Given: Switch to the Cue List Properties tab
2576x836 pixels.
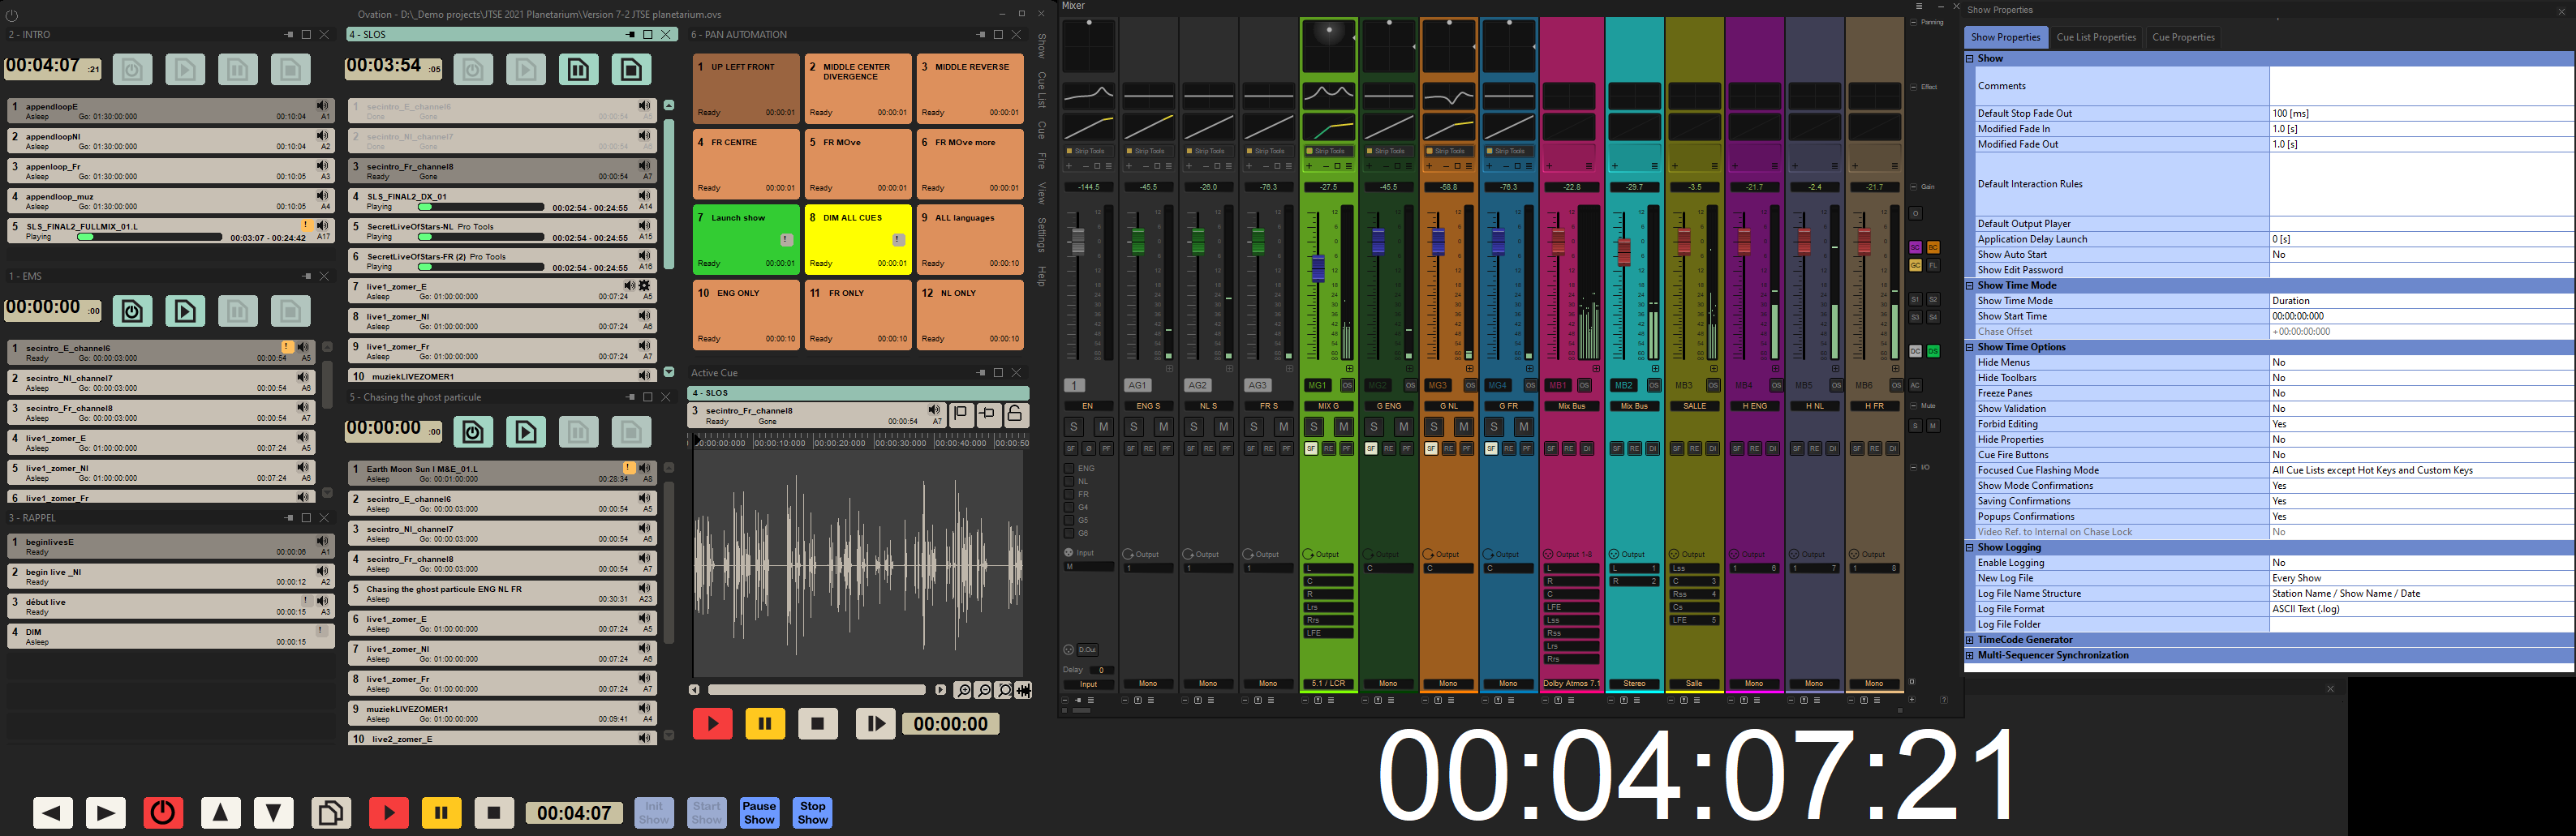Looking at the screenshot, I should point(2095,37).
